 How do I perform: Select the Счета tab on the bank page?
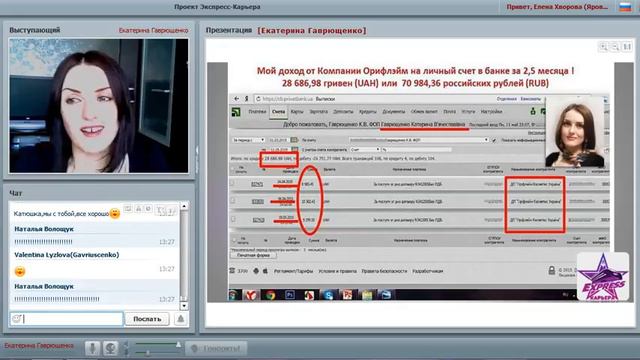tap(278, 112)
